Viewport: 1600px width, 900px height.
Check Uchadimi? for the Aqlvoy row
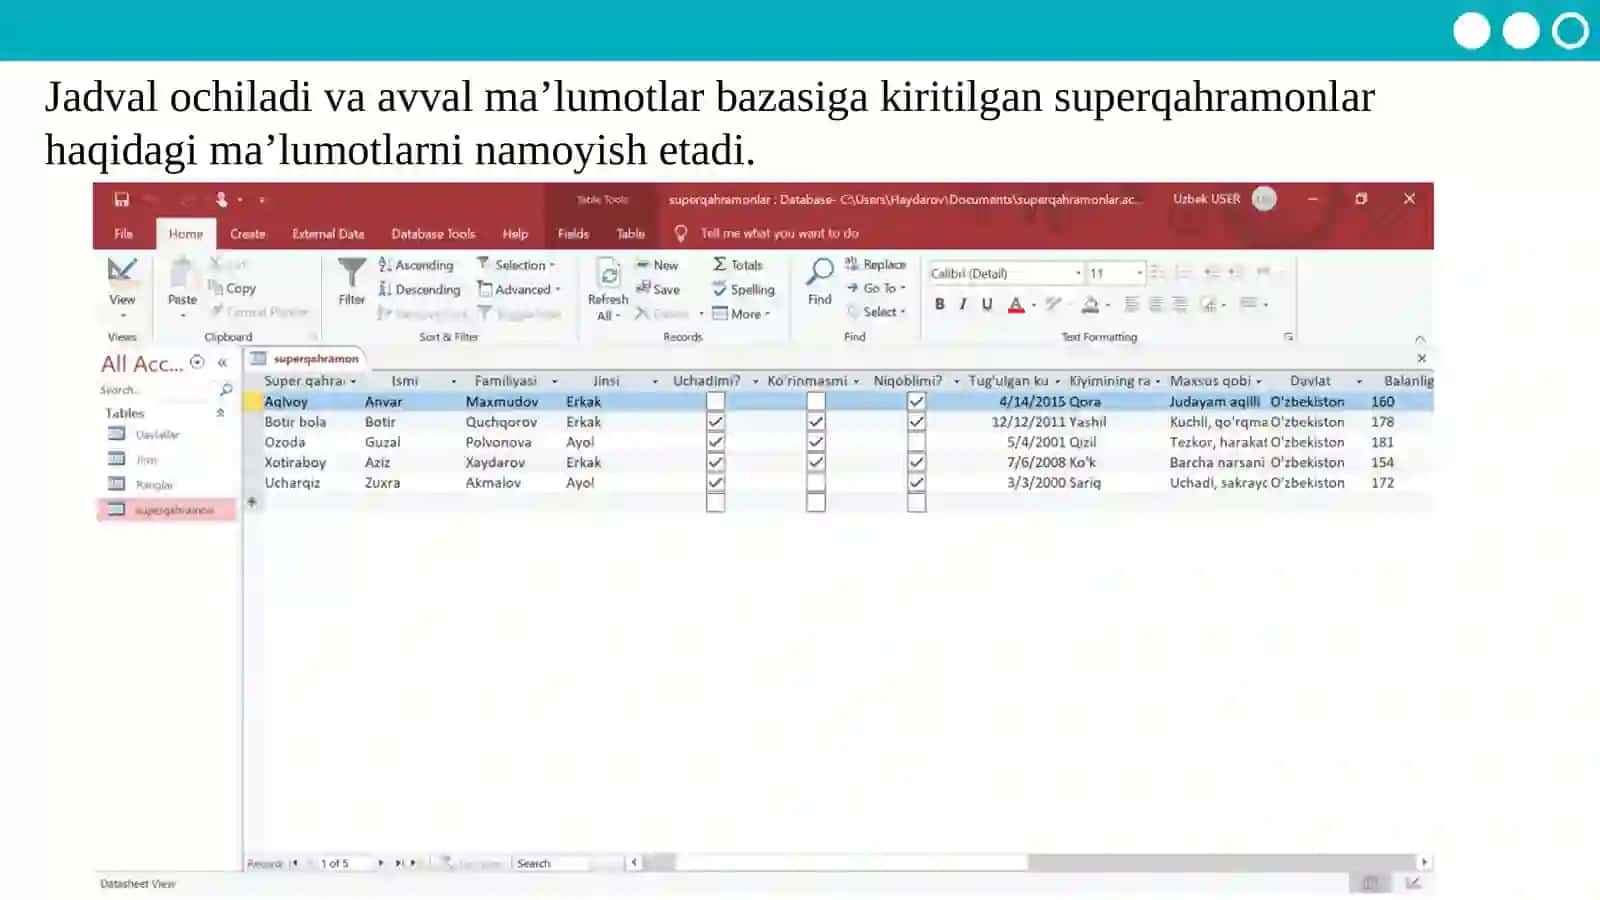[715, 401]
